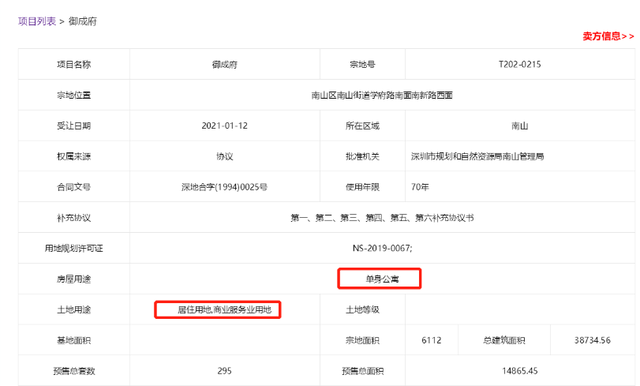Screen dimensions: 640x386
Task: Select the 批准机关 label cell
Action: tap(362, 156)
